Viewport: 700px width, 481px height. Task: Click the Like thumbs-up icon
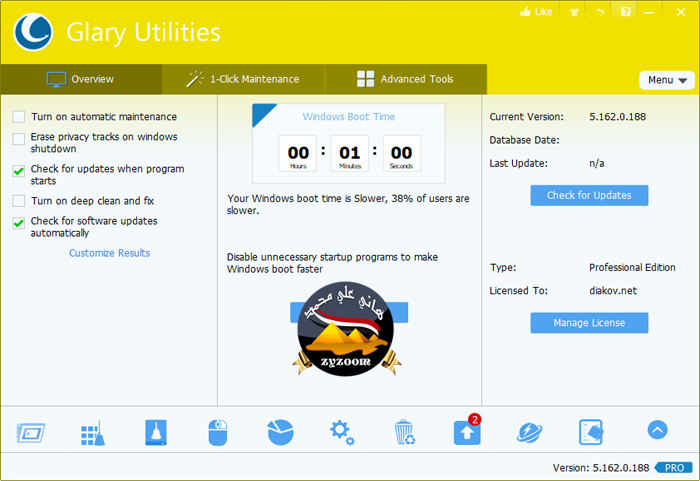pyautogui.click(x=536, y=12)
